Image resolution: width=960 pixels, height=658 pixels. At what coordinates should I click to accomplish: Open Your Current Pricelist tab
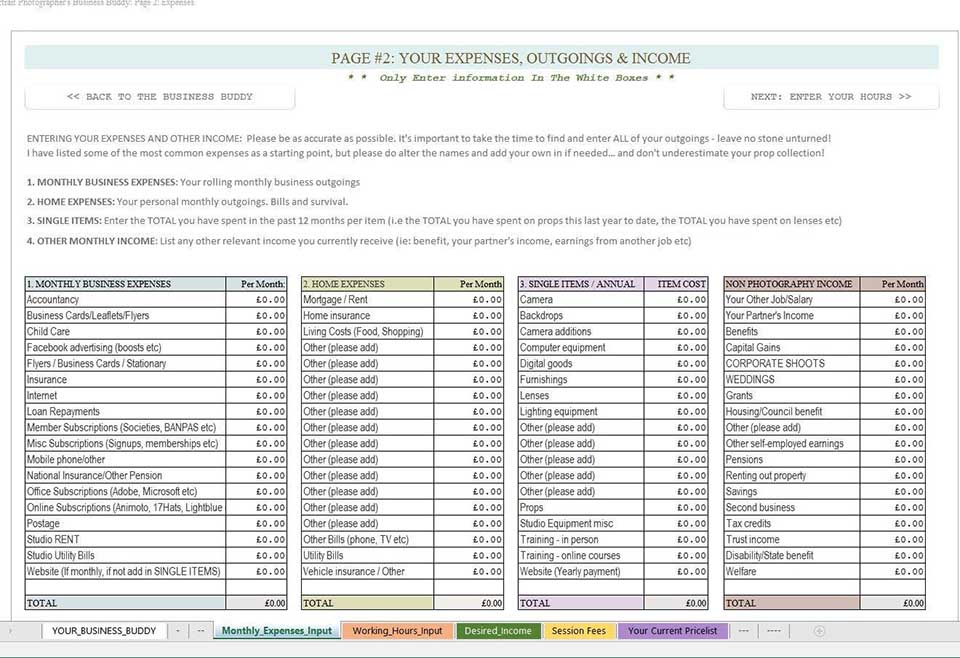[x=672, y=630]
